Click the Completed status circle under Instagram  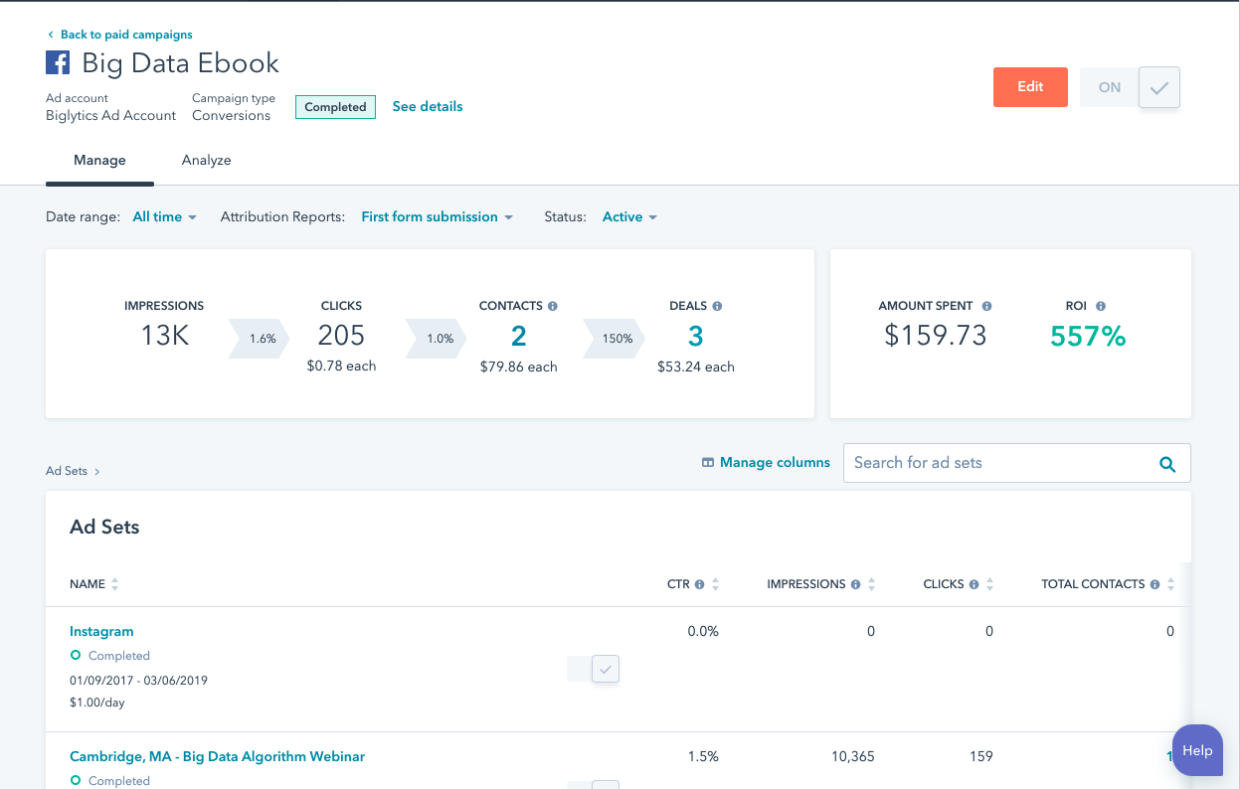tap(75, 655)
